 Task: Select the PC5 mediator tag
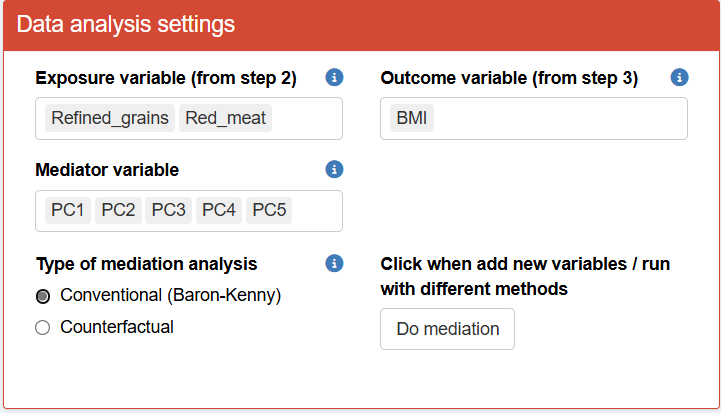(269, 210)
